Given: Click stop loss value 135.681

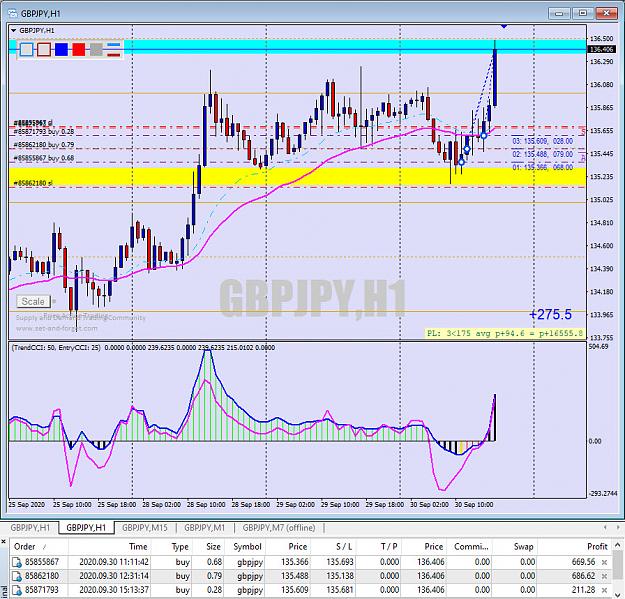Looking at the screenshot, I should 340,590.
